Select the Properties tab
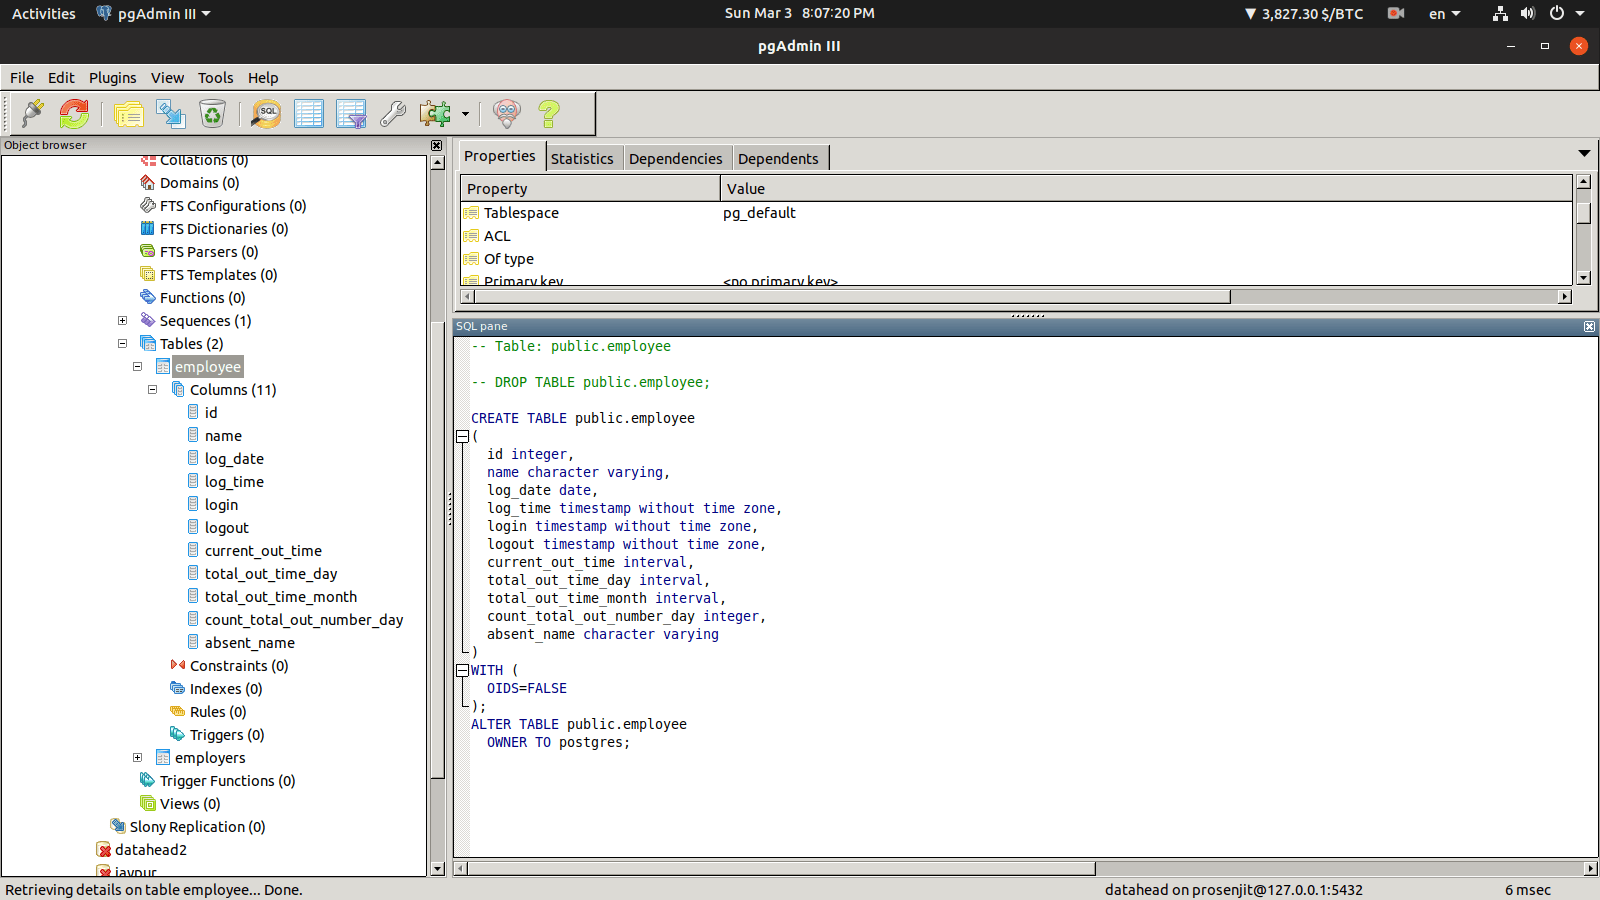Image resolution: width=1600 pixels, height=900 pixels. (x=500, y=156)
